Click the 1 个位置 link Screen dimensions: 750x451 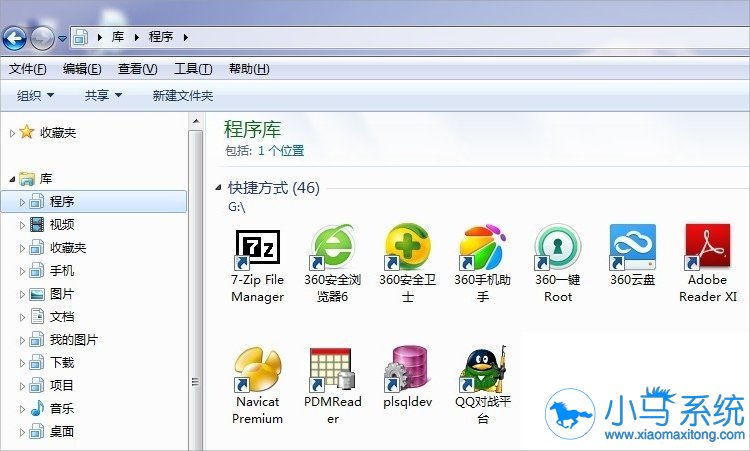coord(281,151)
